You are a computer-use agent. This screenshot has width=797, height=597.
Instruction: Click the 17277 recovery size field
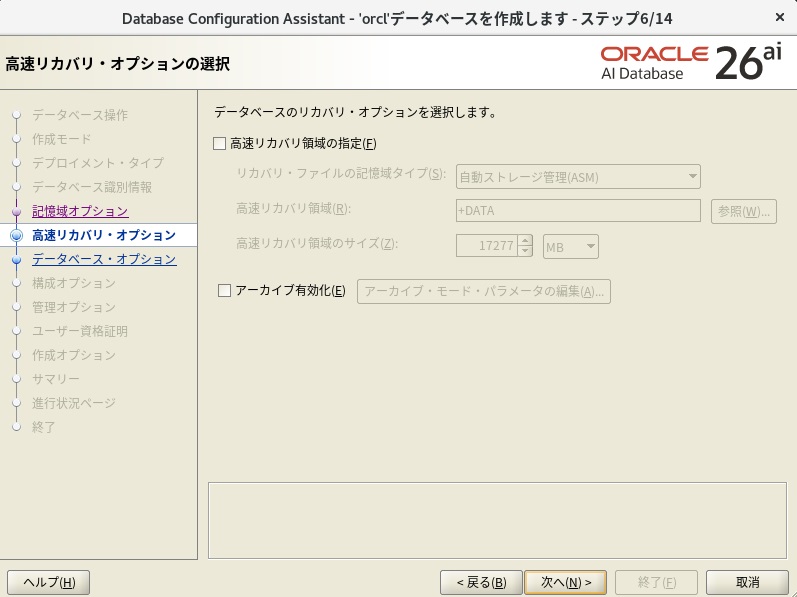pyautogui.click(x=487, y=246)
